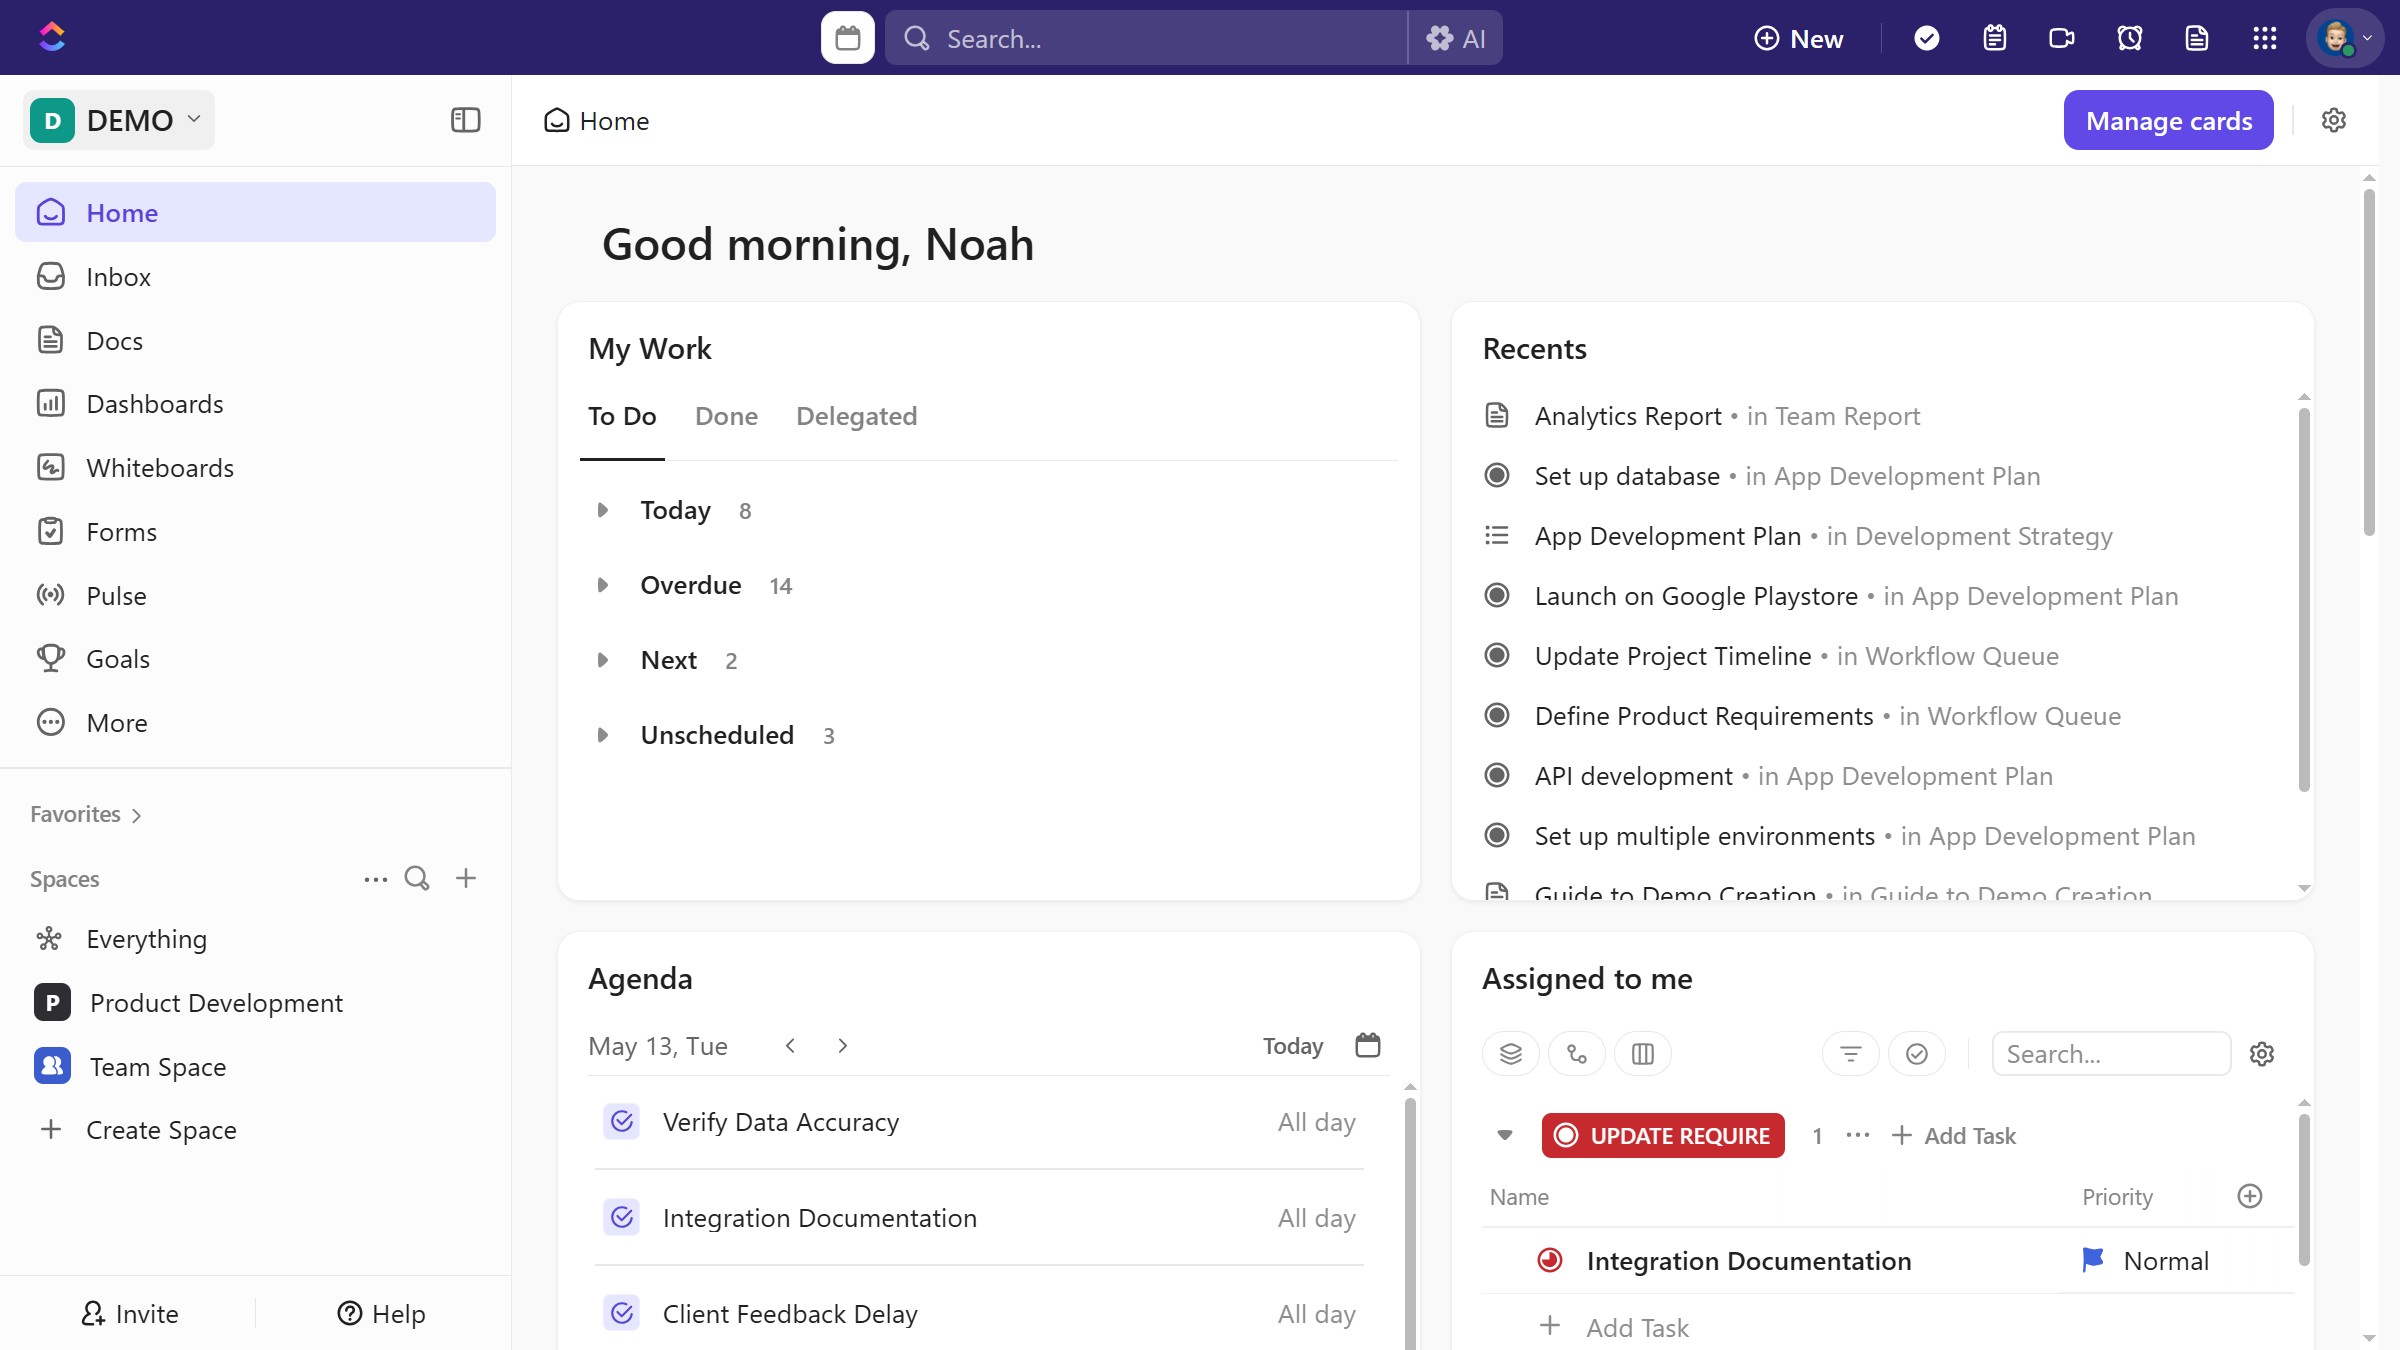The height and width of the screenshot is (1350, 2400).
Task: Open the Home settings gear icon
Action: point(2333,120)
